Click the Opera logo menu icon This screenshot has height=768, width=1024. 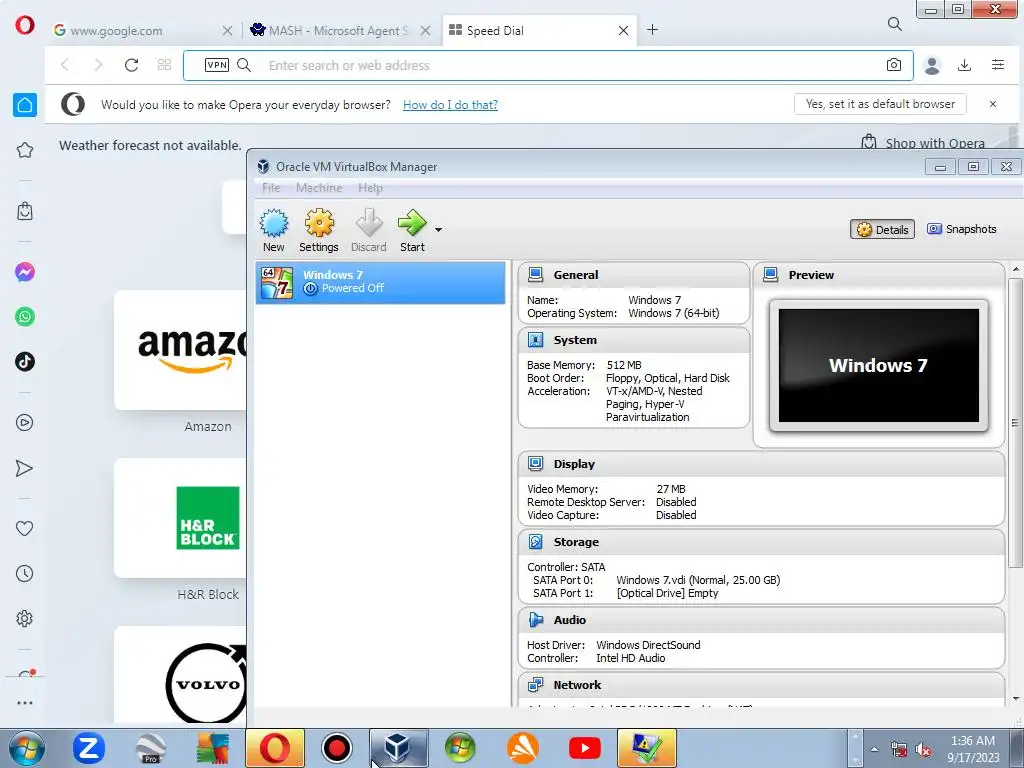pyautogui.click(x=25, y=25)
